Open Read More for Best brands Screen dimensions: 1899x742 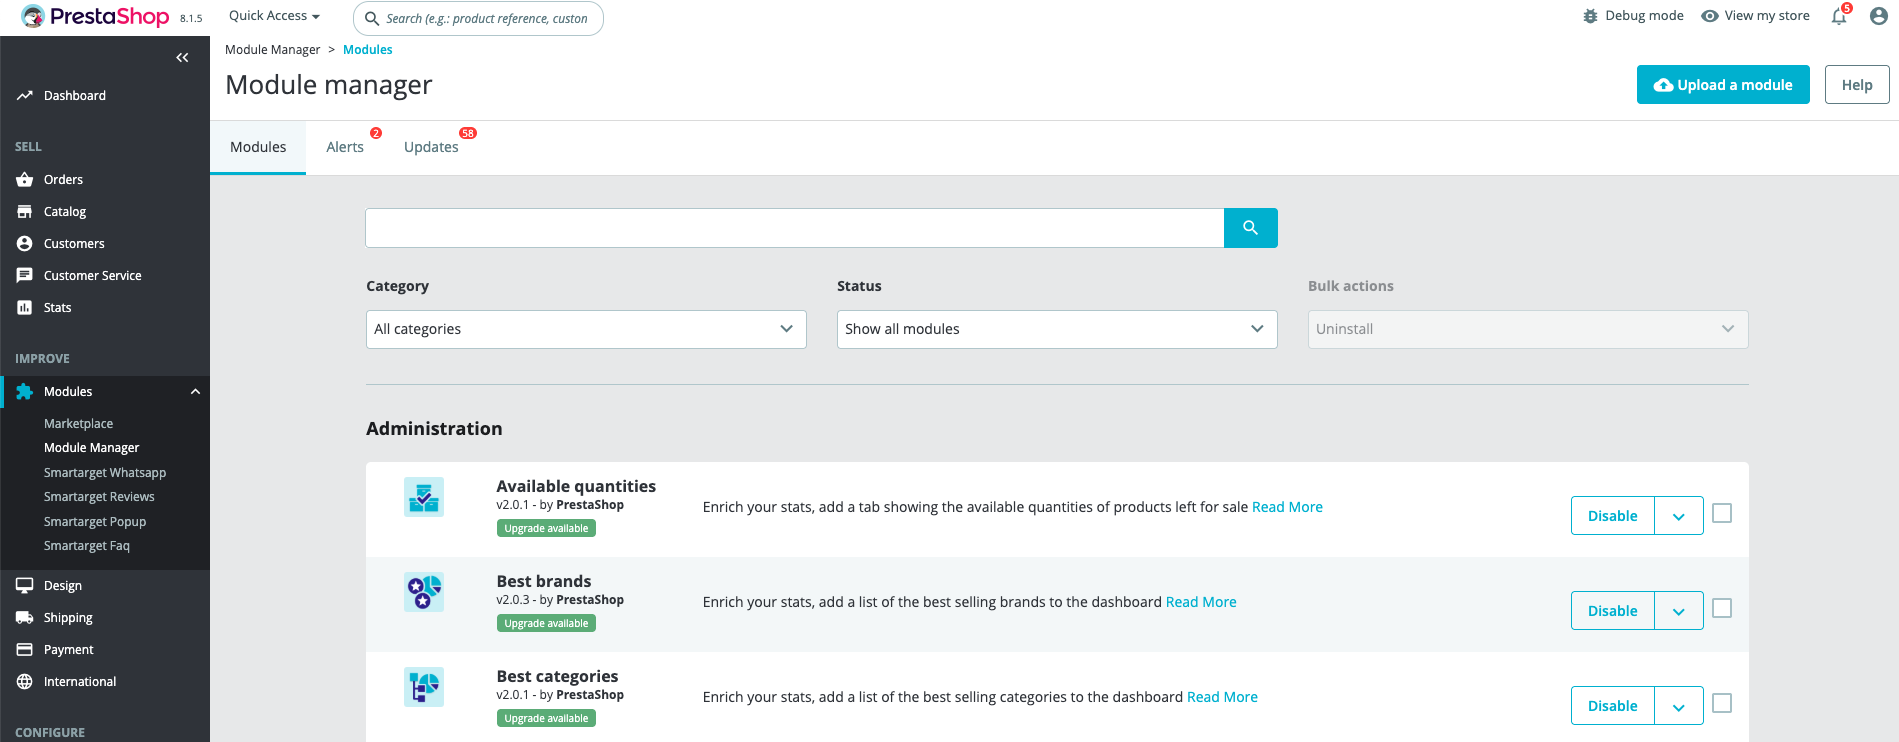pos(1201,602)
